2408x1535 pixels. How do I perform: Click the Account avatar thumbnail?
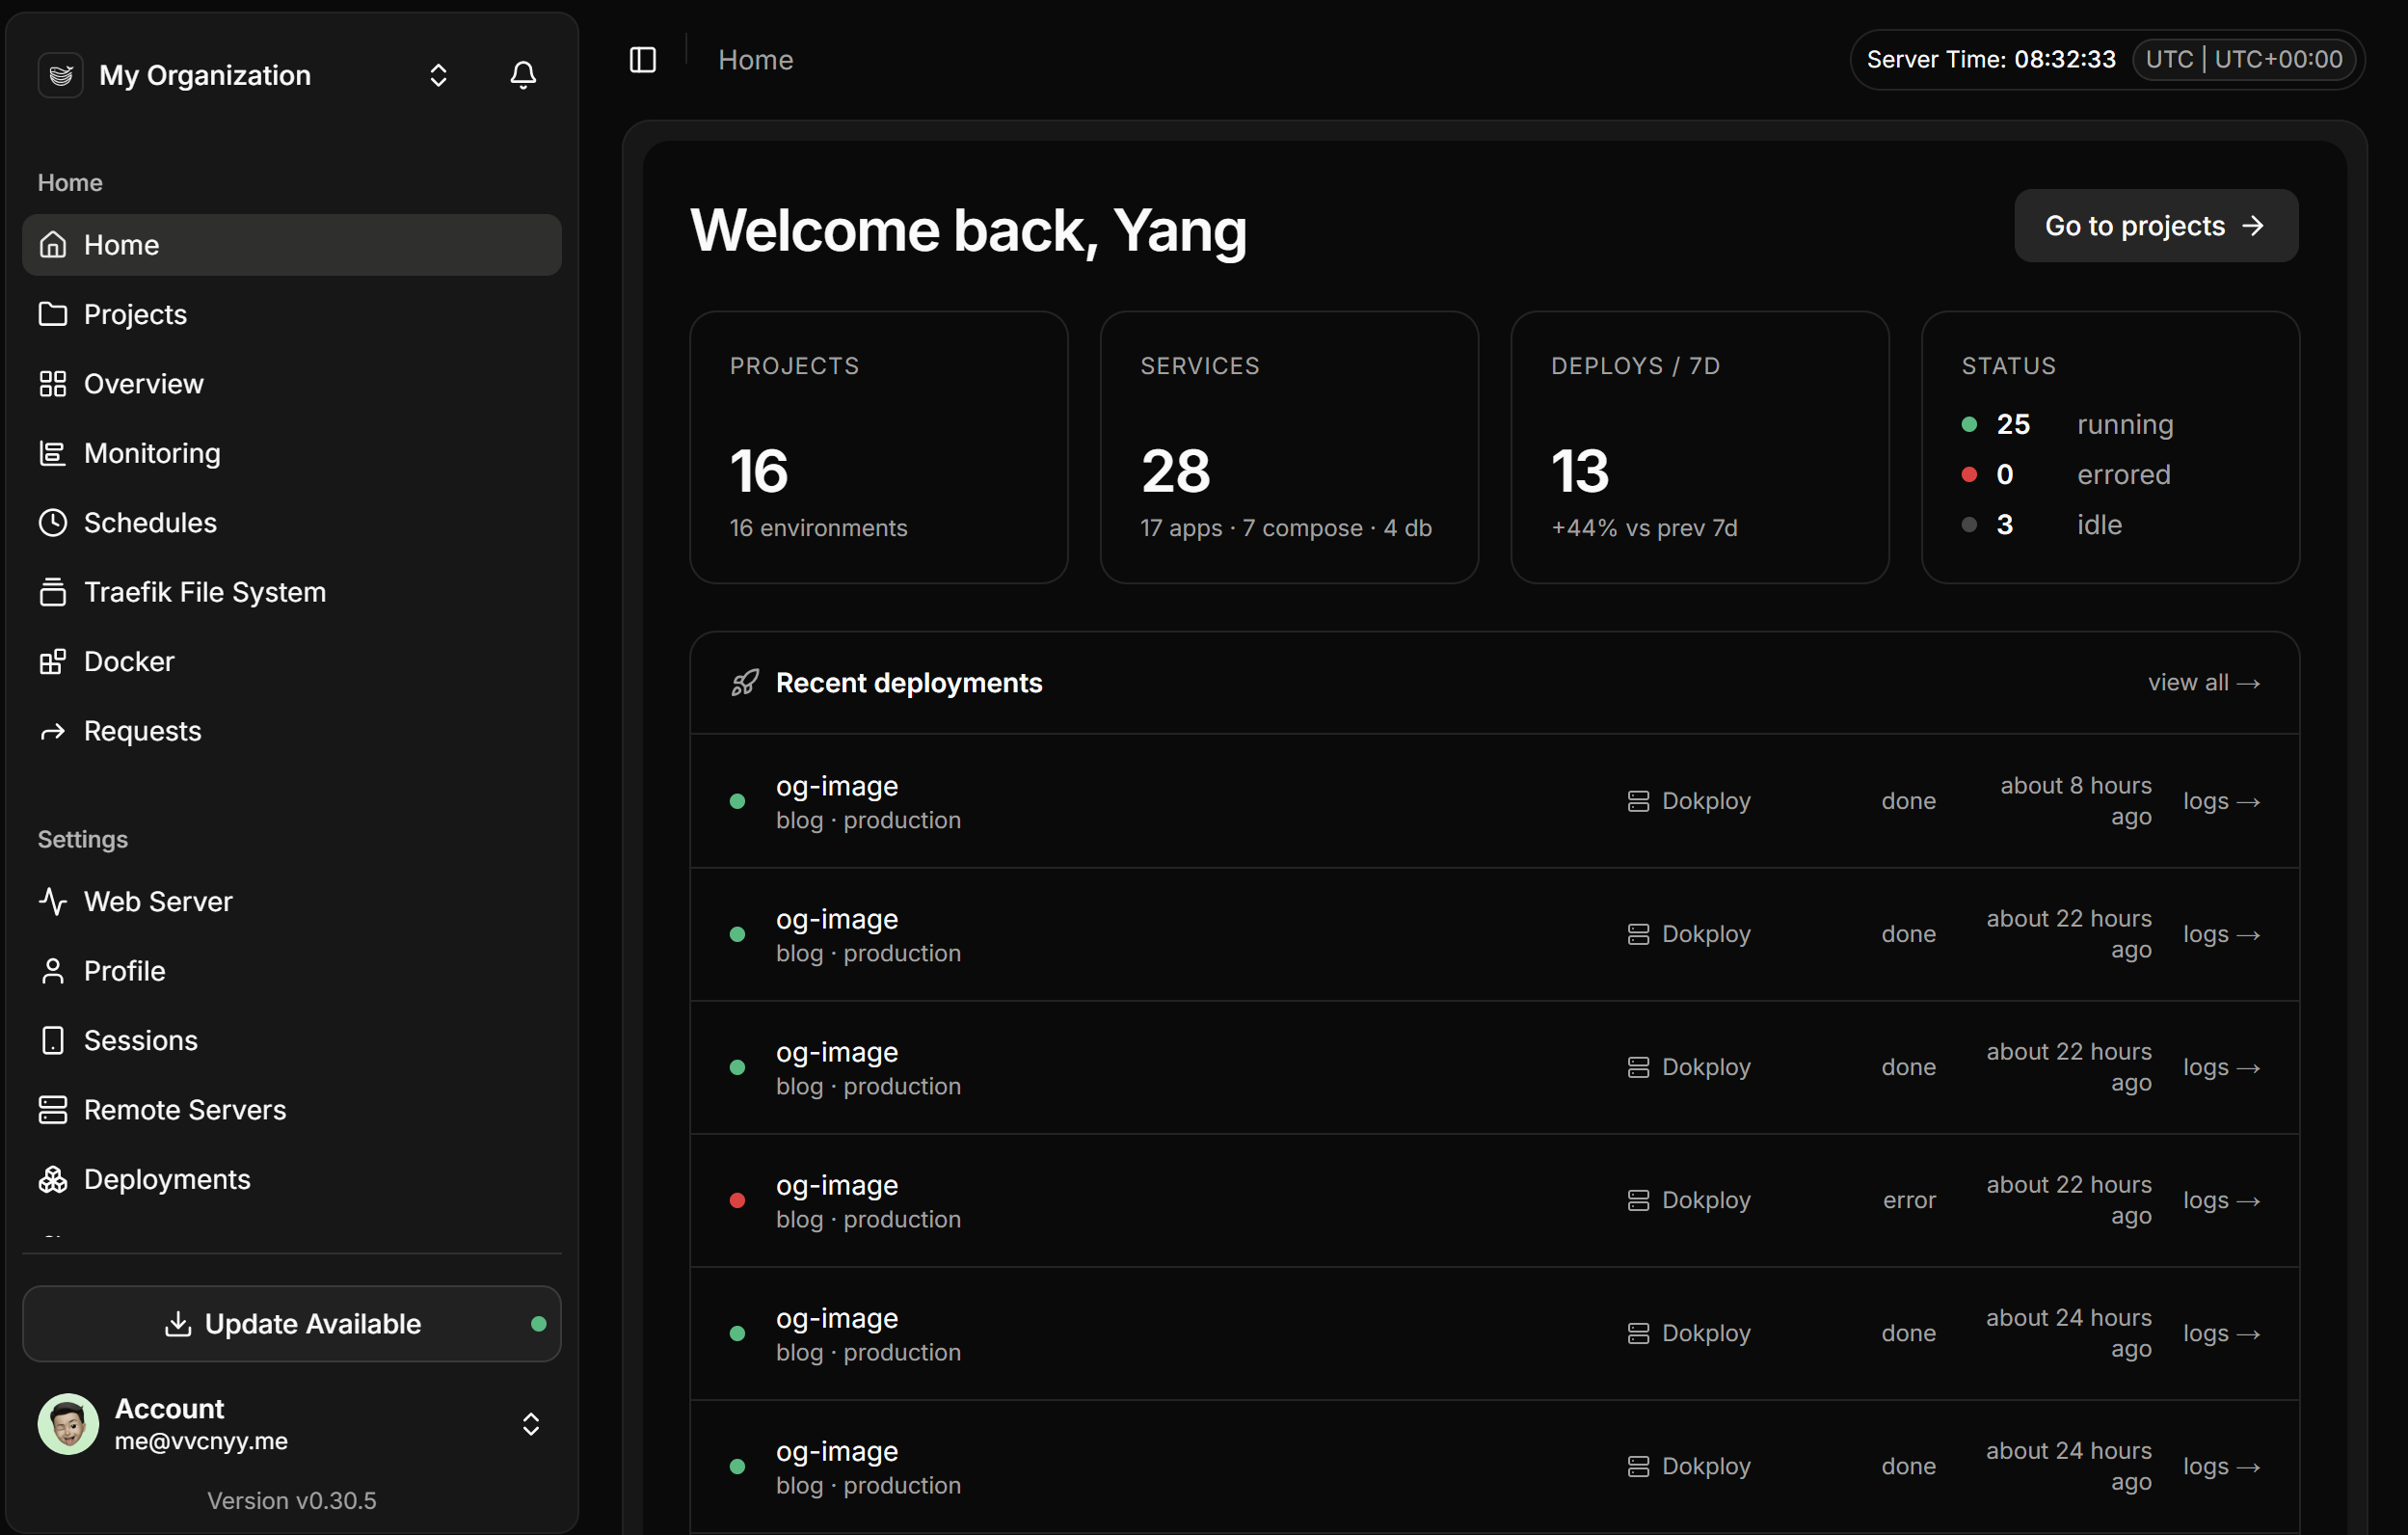tap(68, 1424)
